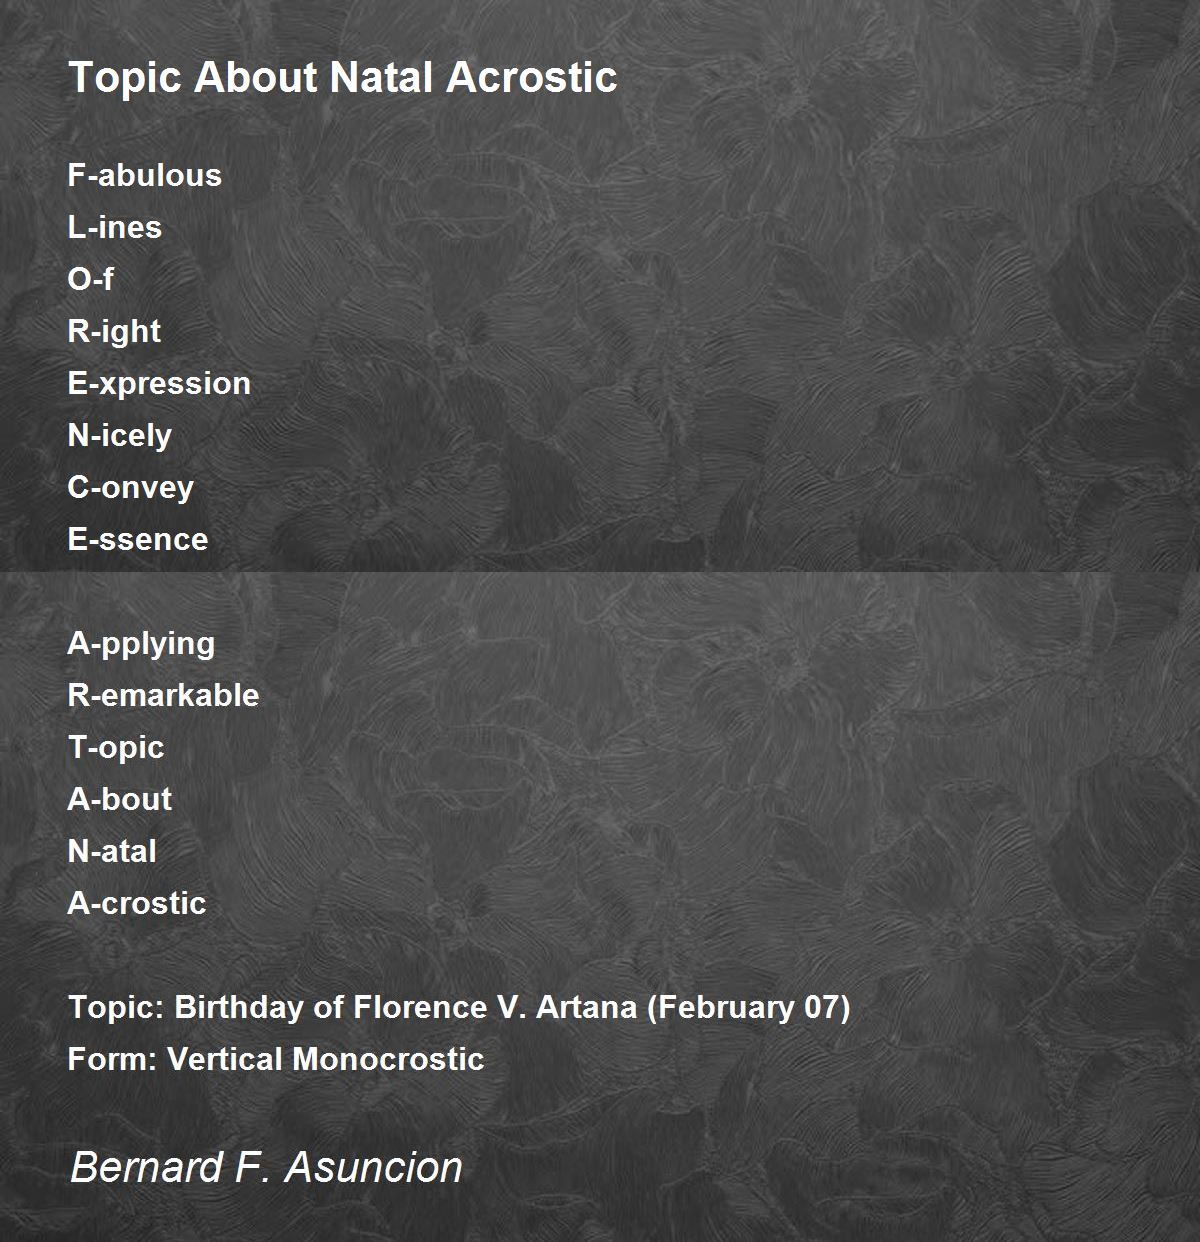Click author name Bernard F. Asuncion
This screenshot has height=1242, width=1200.
267,1167
